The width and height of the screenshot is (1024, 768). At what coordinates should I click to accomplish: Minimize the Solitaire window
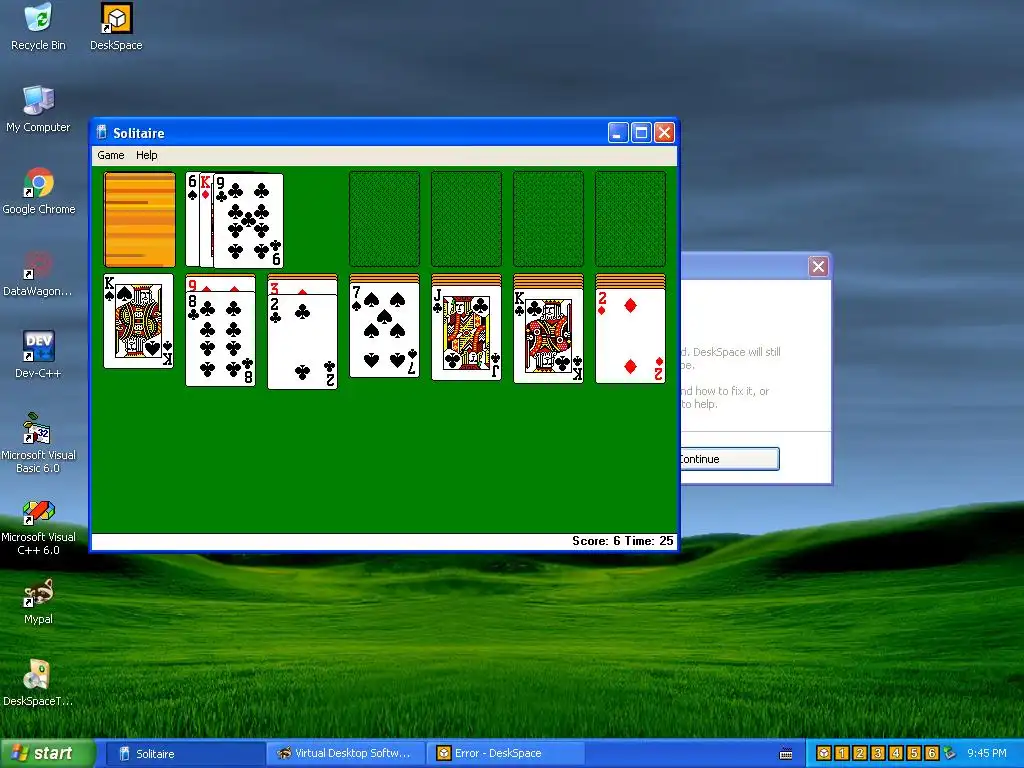618,133
